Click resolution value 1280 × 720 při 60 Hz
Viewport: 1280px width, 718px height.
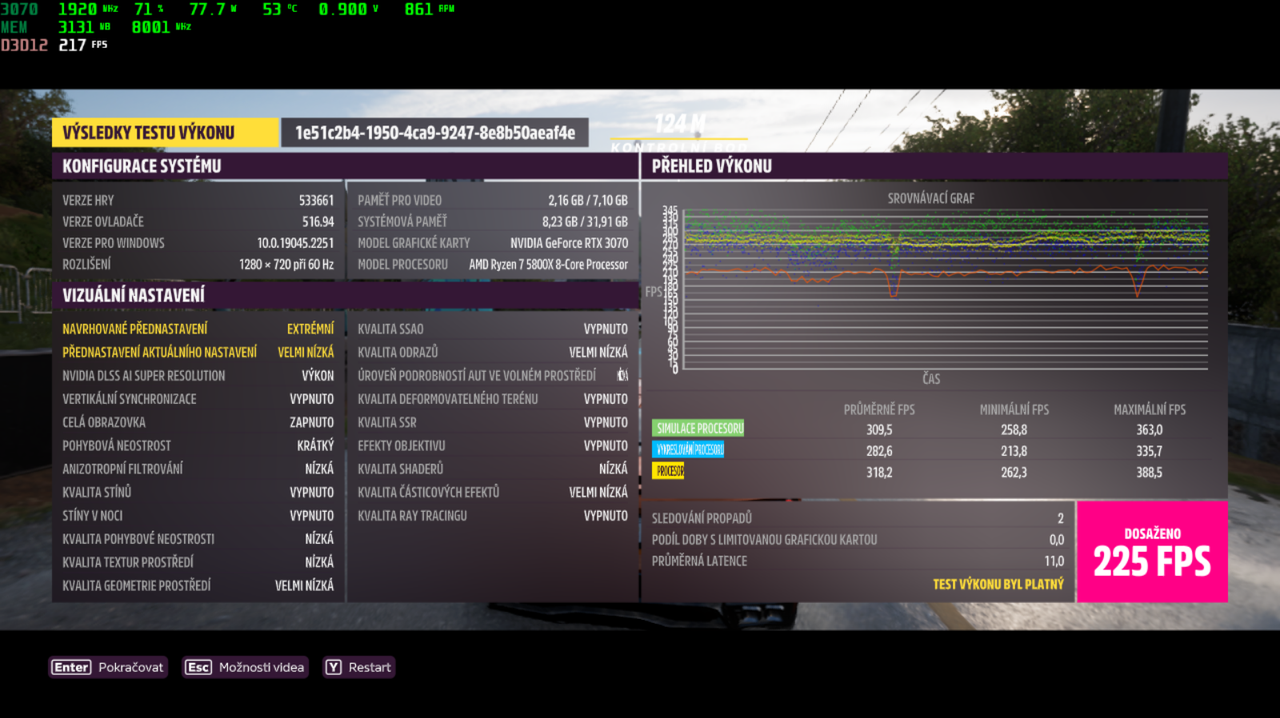click(287, 265)
